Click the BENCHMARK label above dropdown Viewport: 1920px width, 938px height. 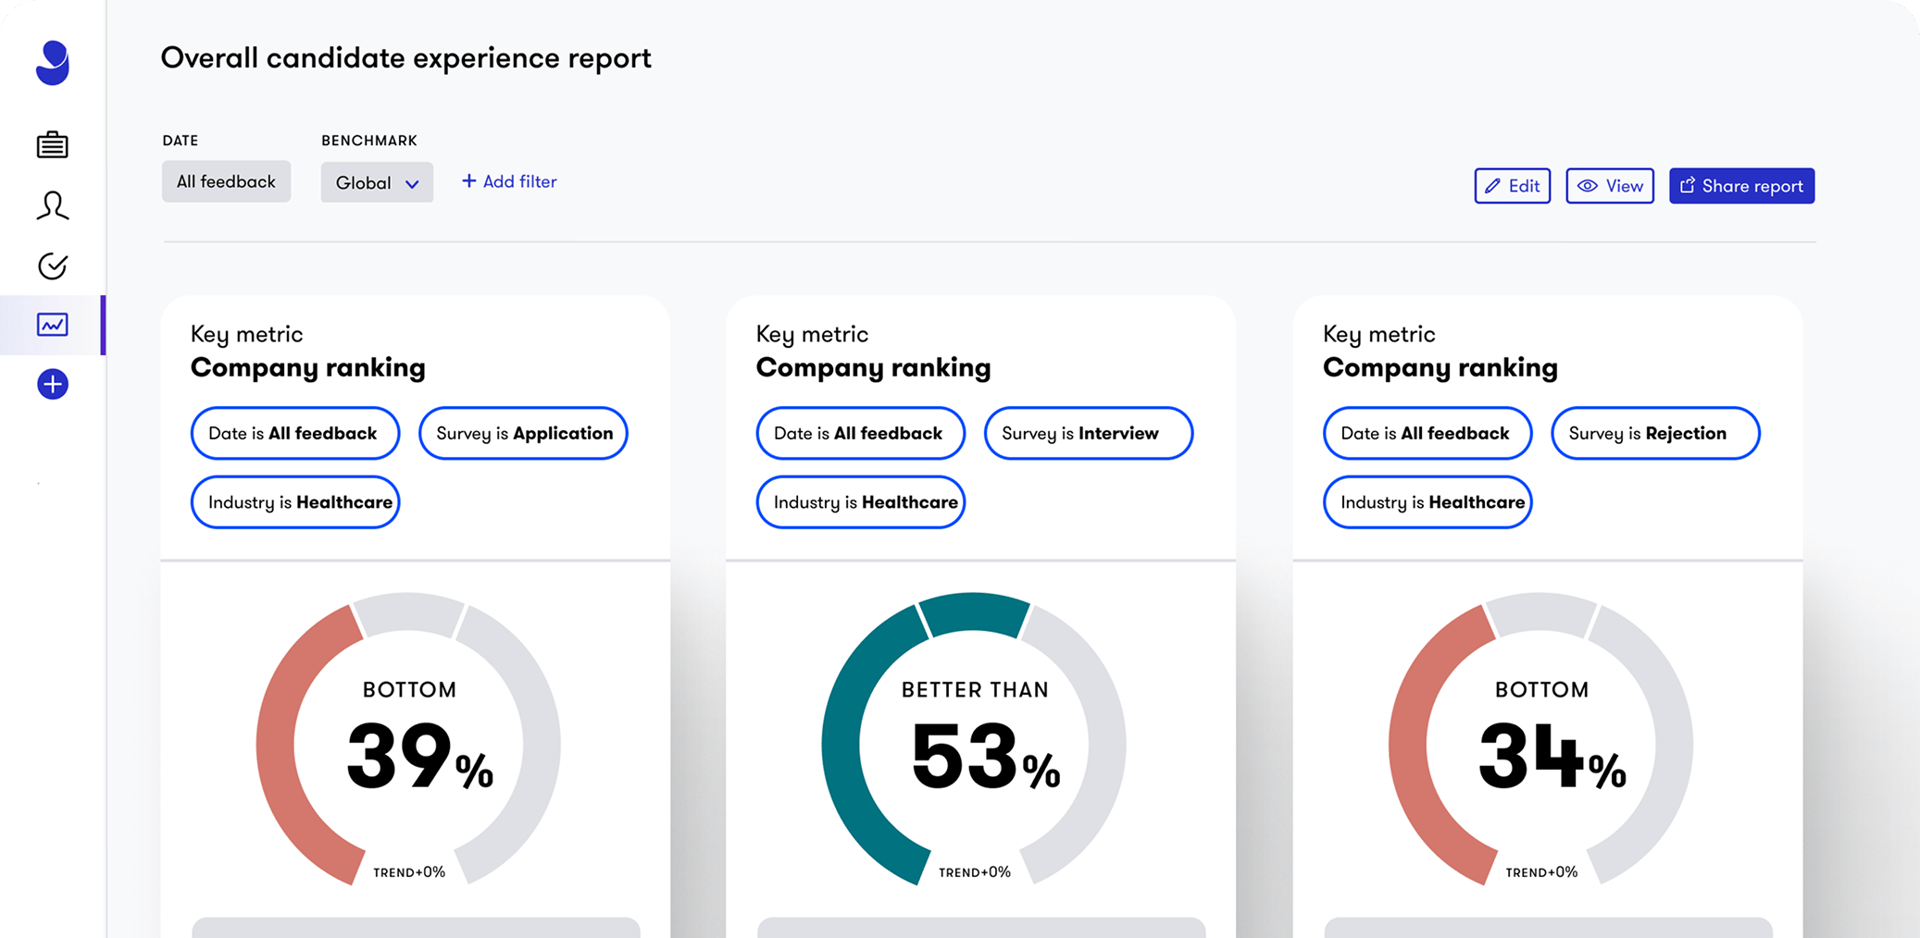click(x=369, y=140)
